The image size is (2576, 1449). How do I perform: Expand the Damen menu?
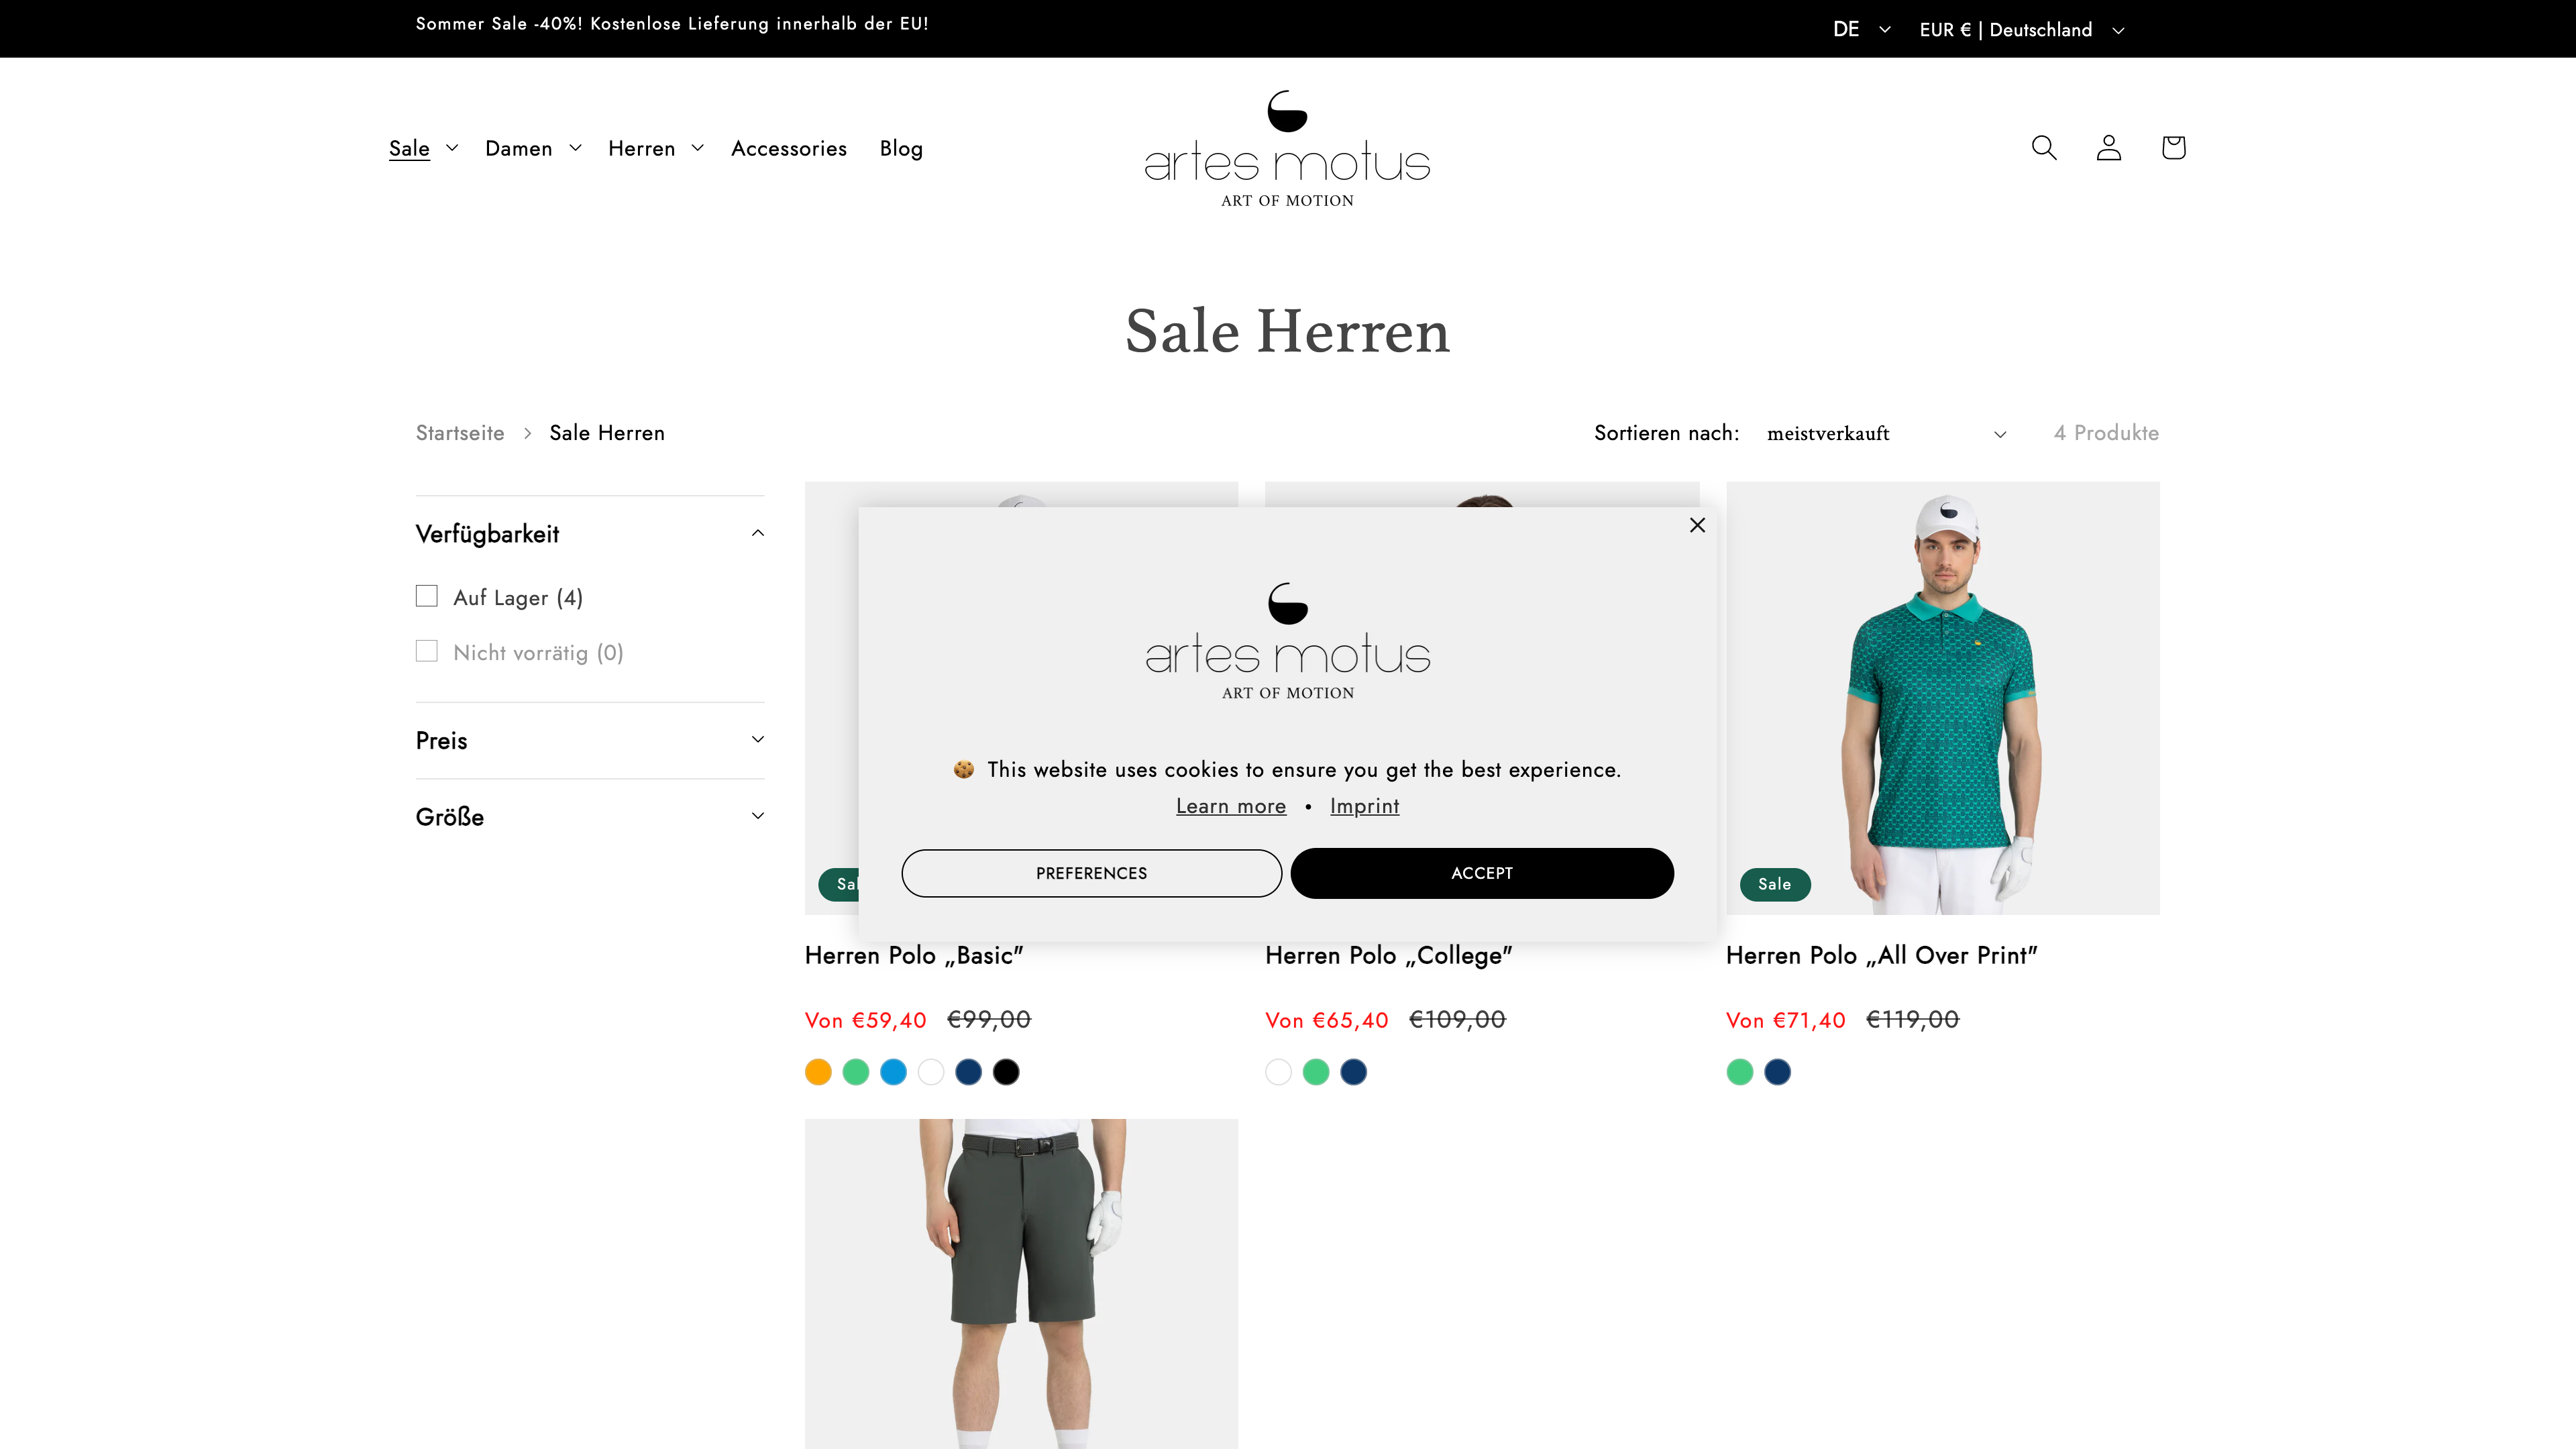pyautogui.click(x=533, y=148)
